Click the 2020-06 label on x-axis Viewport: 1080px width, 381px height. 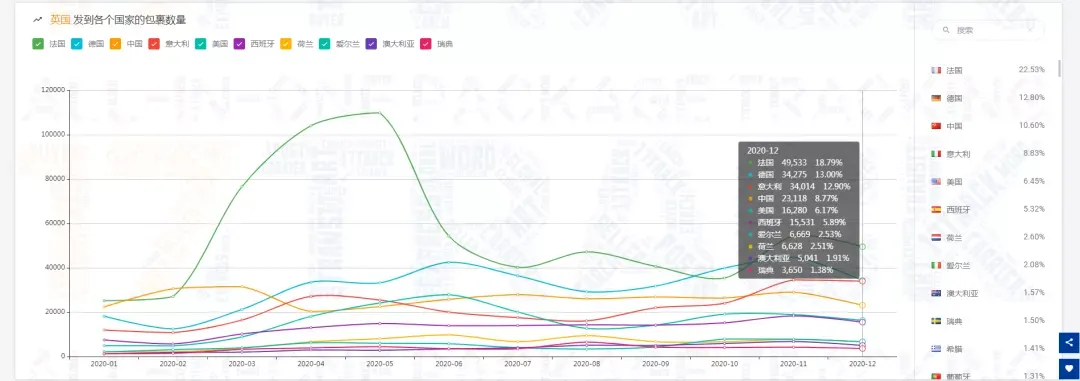tap(448, 363)
